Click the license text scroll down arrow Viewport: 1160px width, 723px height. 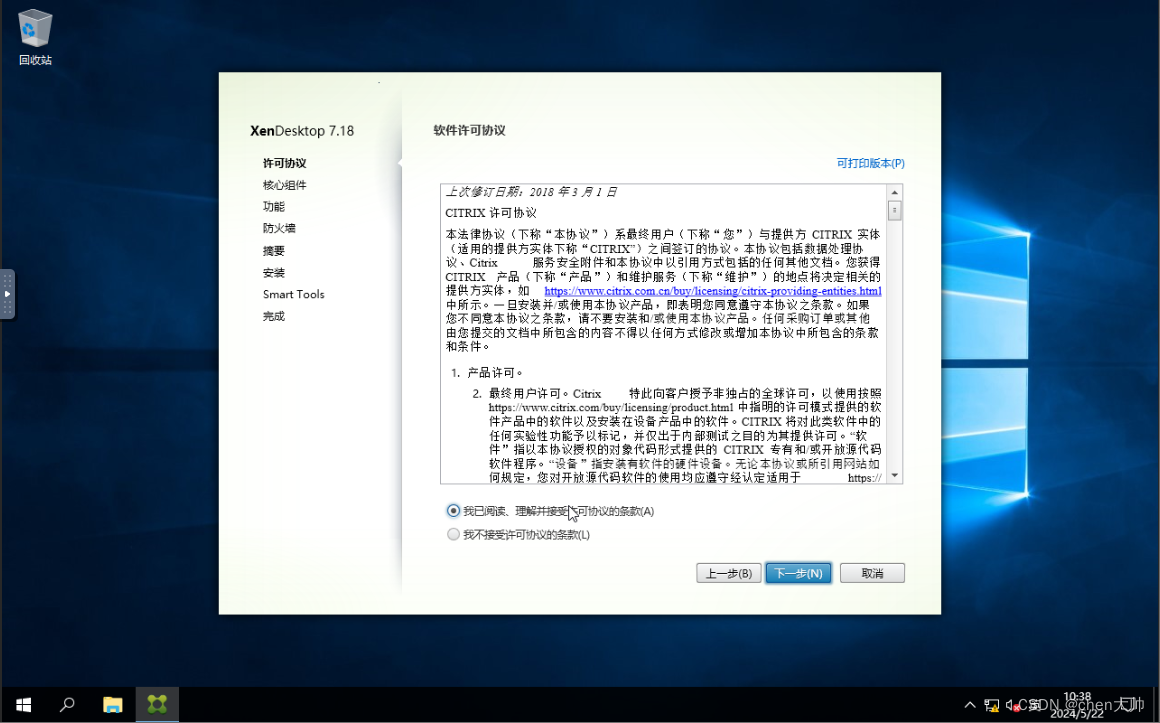pos(894,475)
